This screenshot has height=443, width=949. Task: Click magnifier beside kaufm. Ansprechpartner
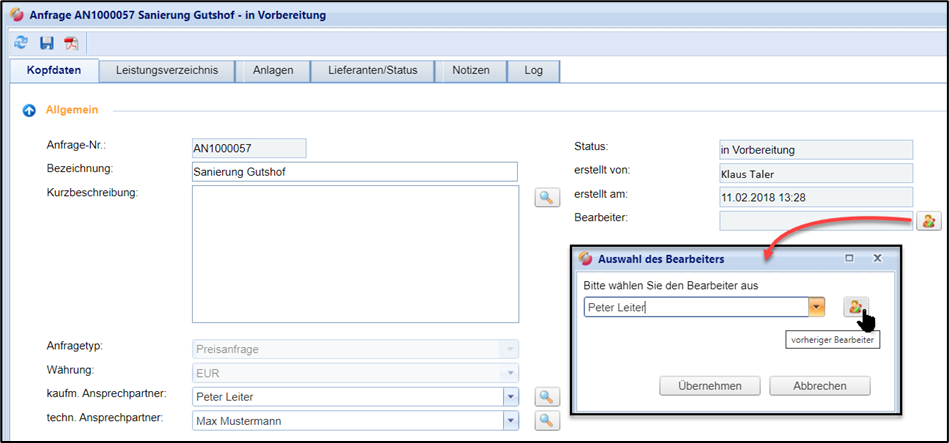pyautogui.click(x=546, y=398)
